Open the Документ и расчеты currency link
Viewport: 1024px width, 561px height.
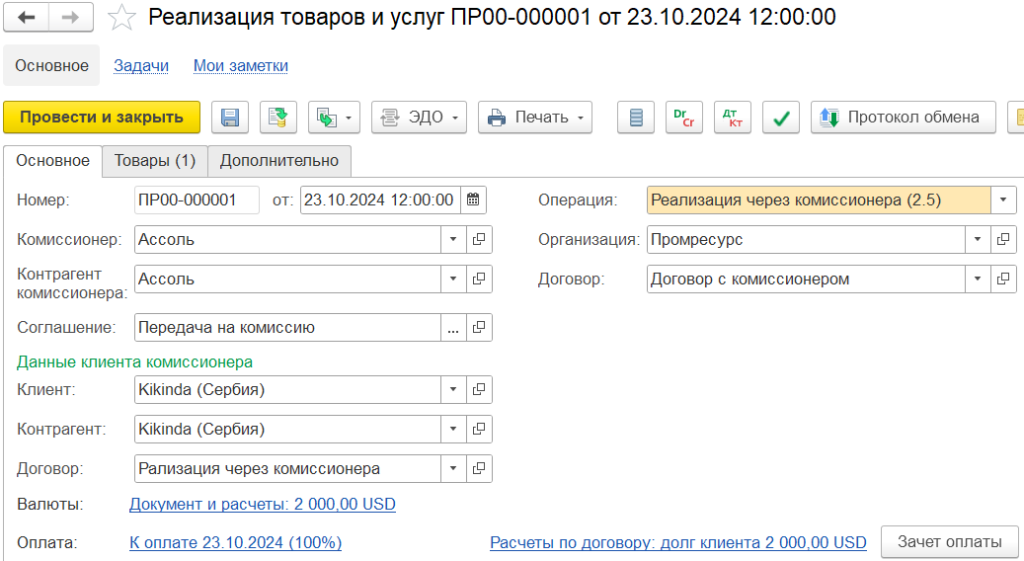262,504
